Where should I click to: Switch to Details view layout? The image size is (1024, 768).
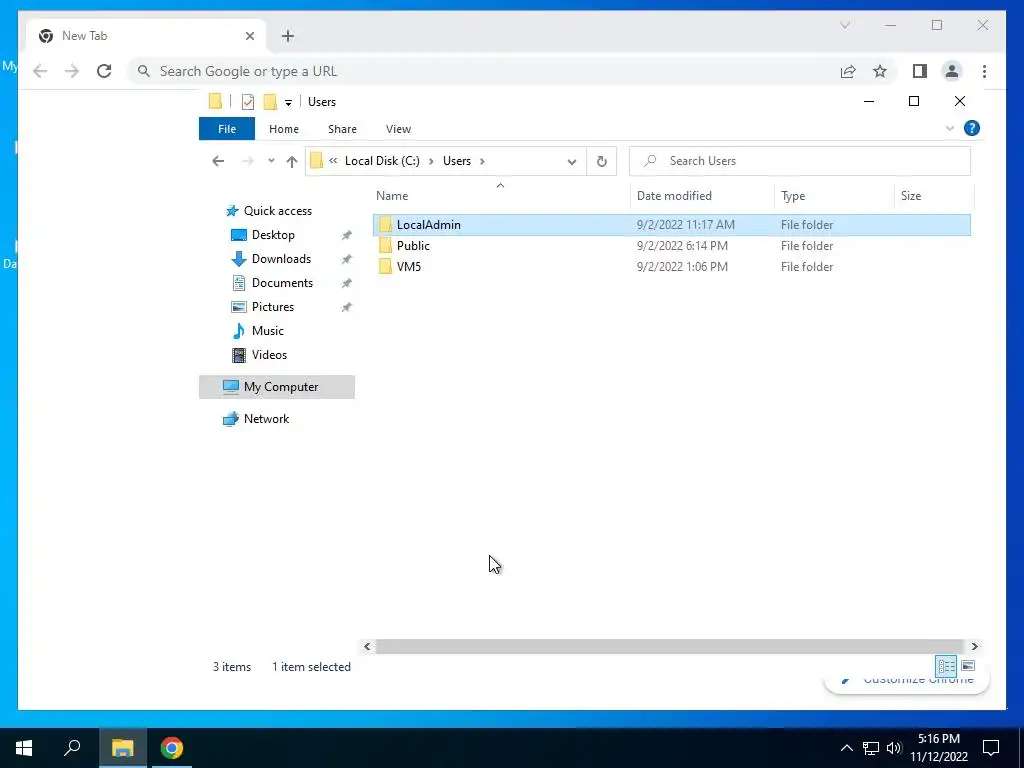click(946, 666)
